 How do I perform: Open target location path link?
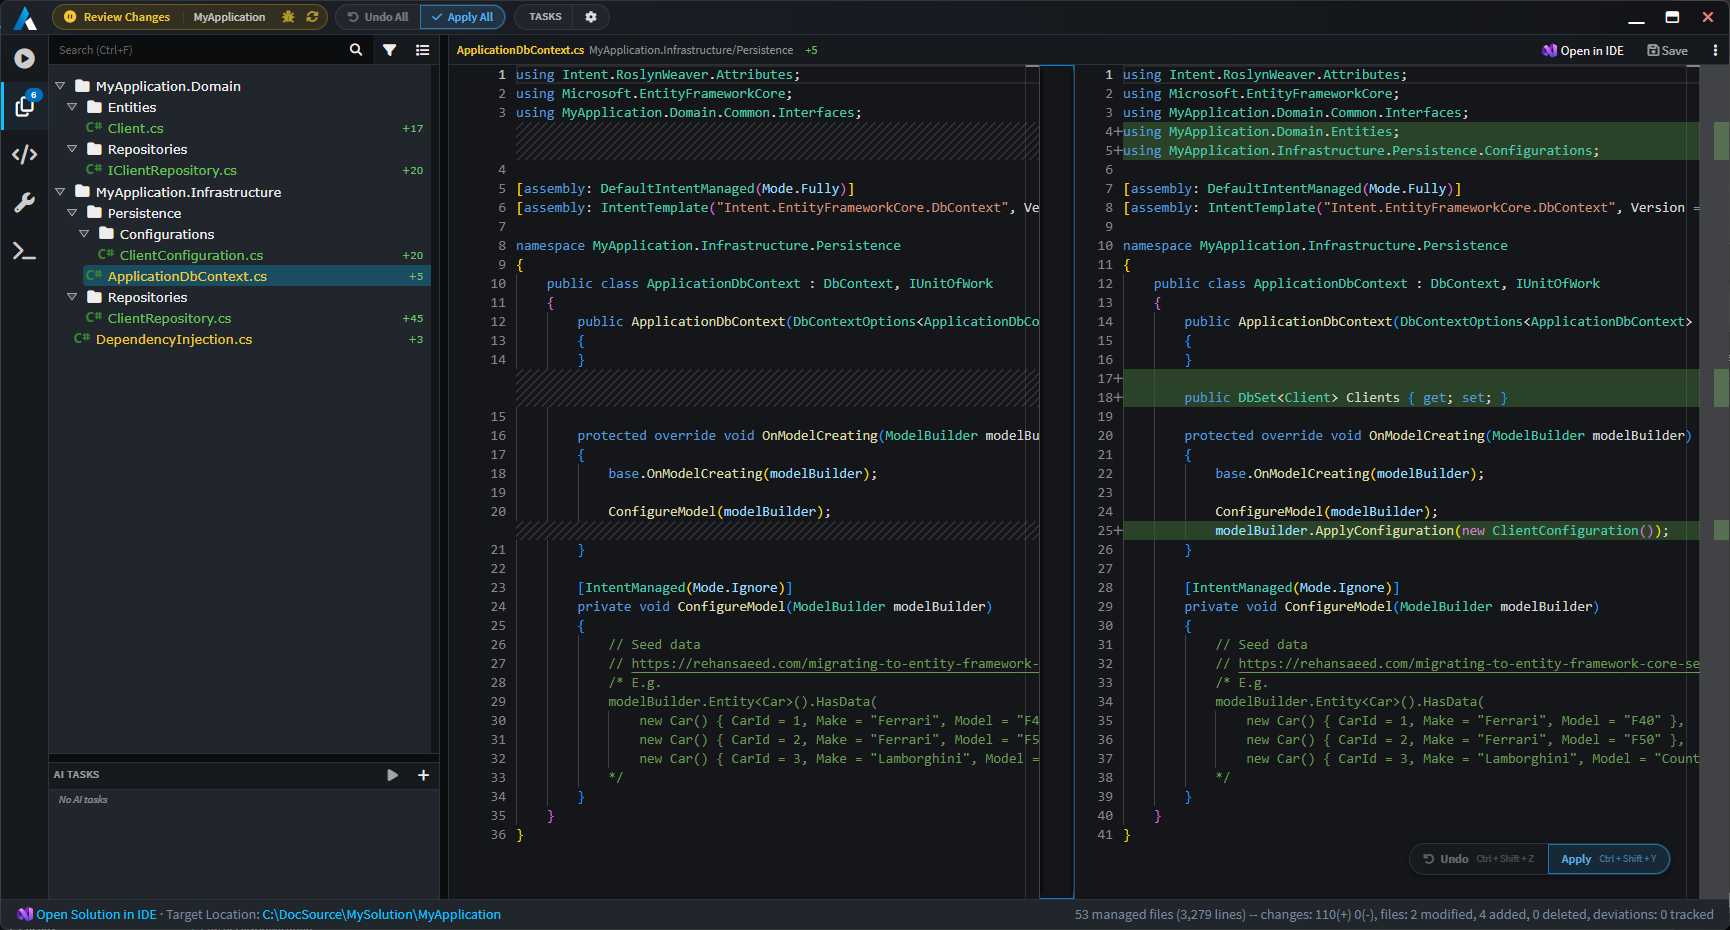(381, 914)
